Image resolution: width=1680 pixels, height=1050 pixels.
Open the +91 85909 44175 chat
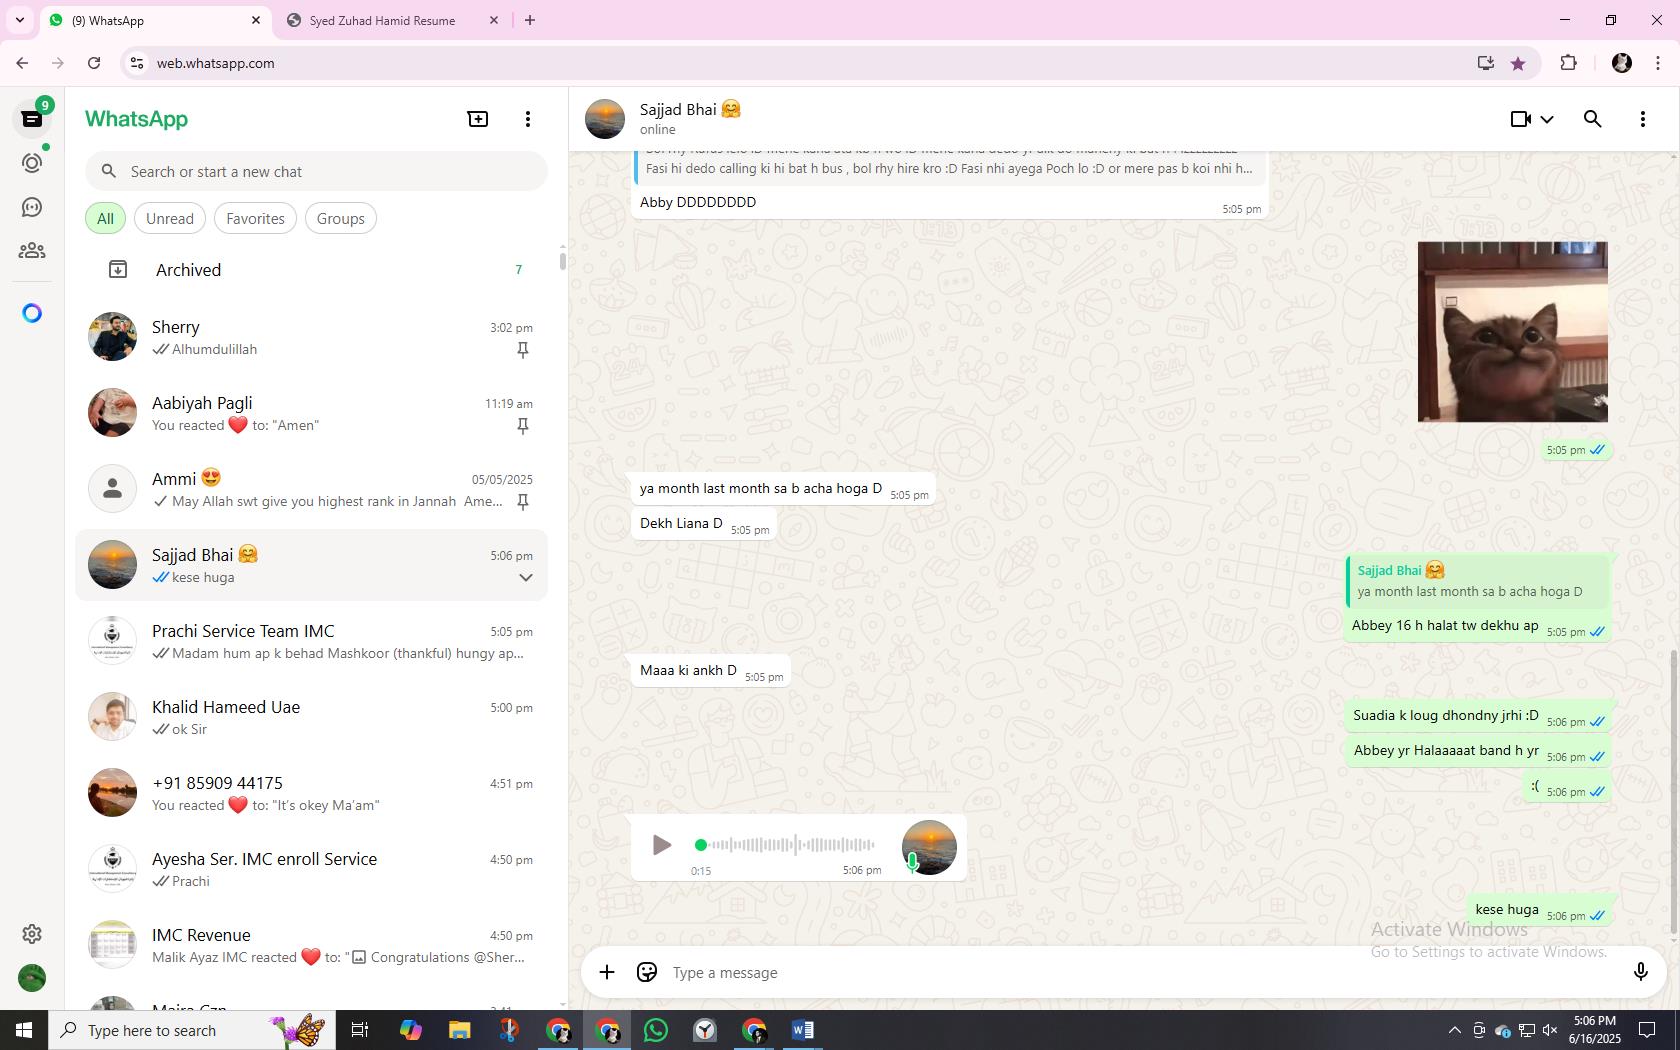pos(312,793)
